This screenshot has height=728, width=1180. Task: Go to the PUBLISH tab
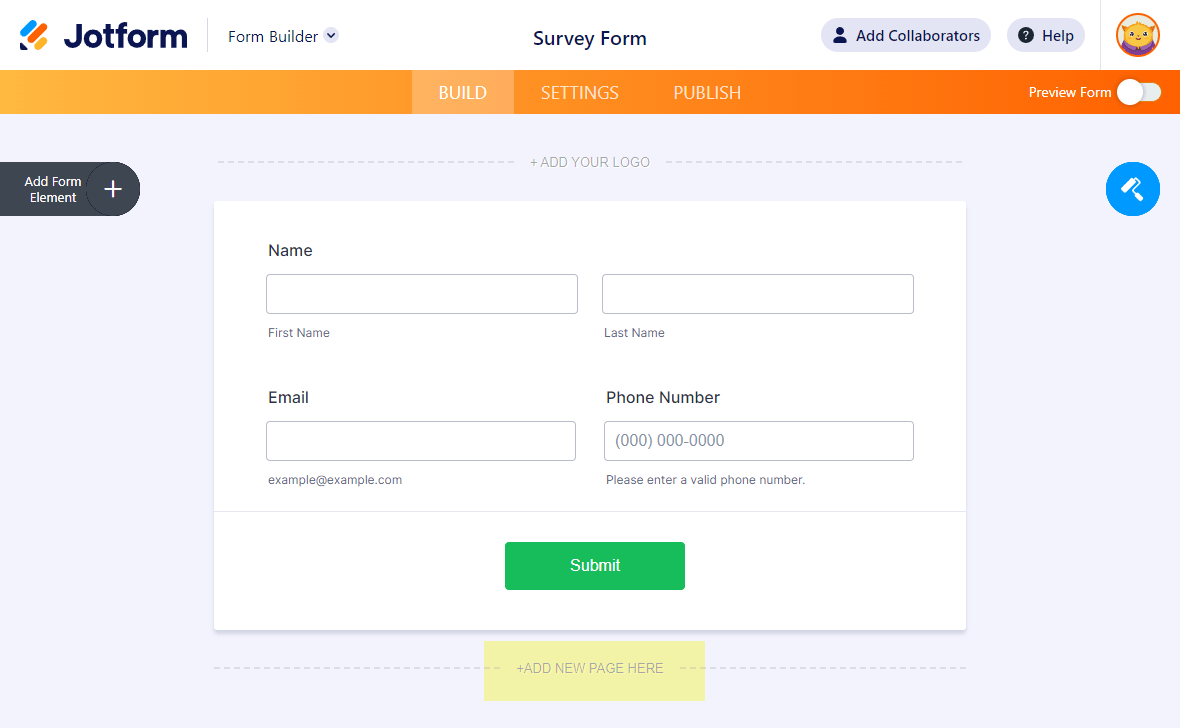[707, 93]
